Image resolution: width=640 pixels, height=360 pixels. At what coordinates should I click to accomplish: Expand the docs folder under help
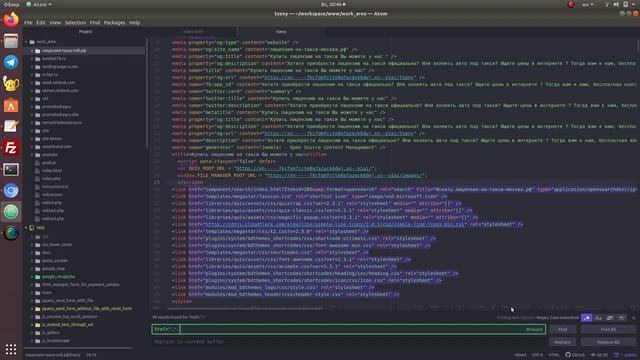(33, 253)
